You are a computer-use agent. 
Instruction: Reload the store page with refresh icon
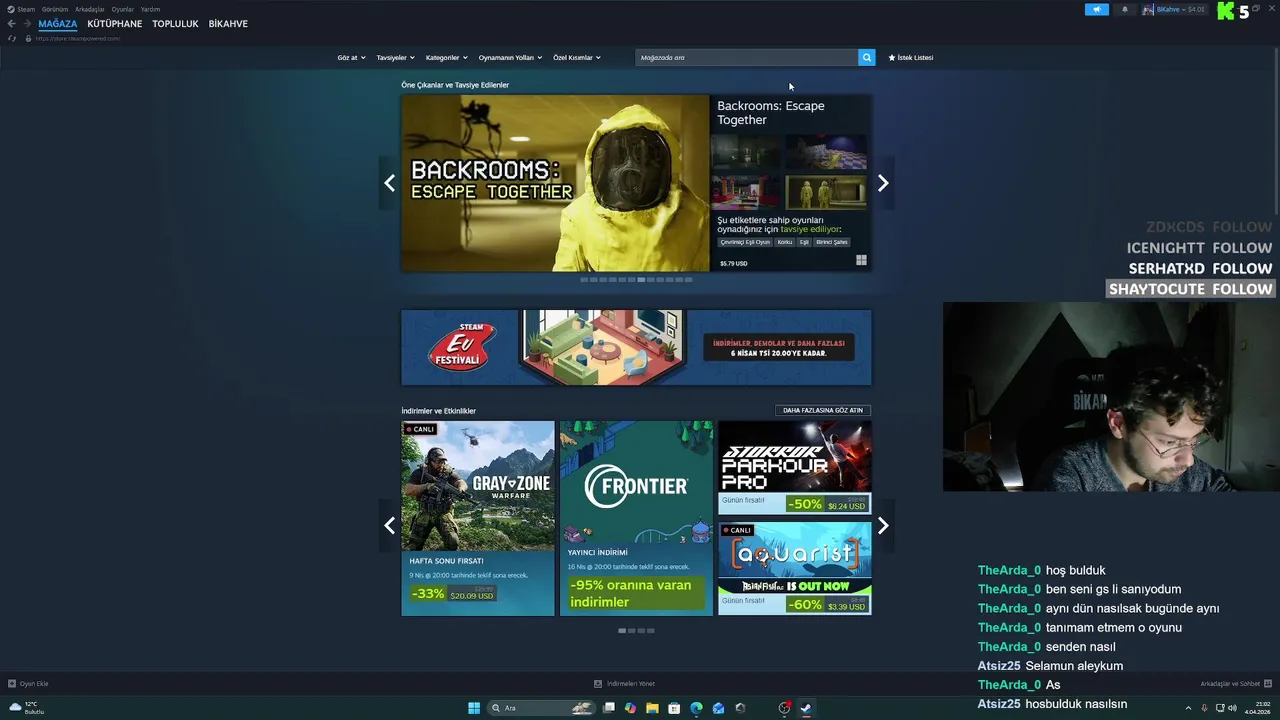[12, 38]
